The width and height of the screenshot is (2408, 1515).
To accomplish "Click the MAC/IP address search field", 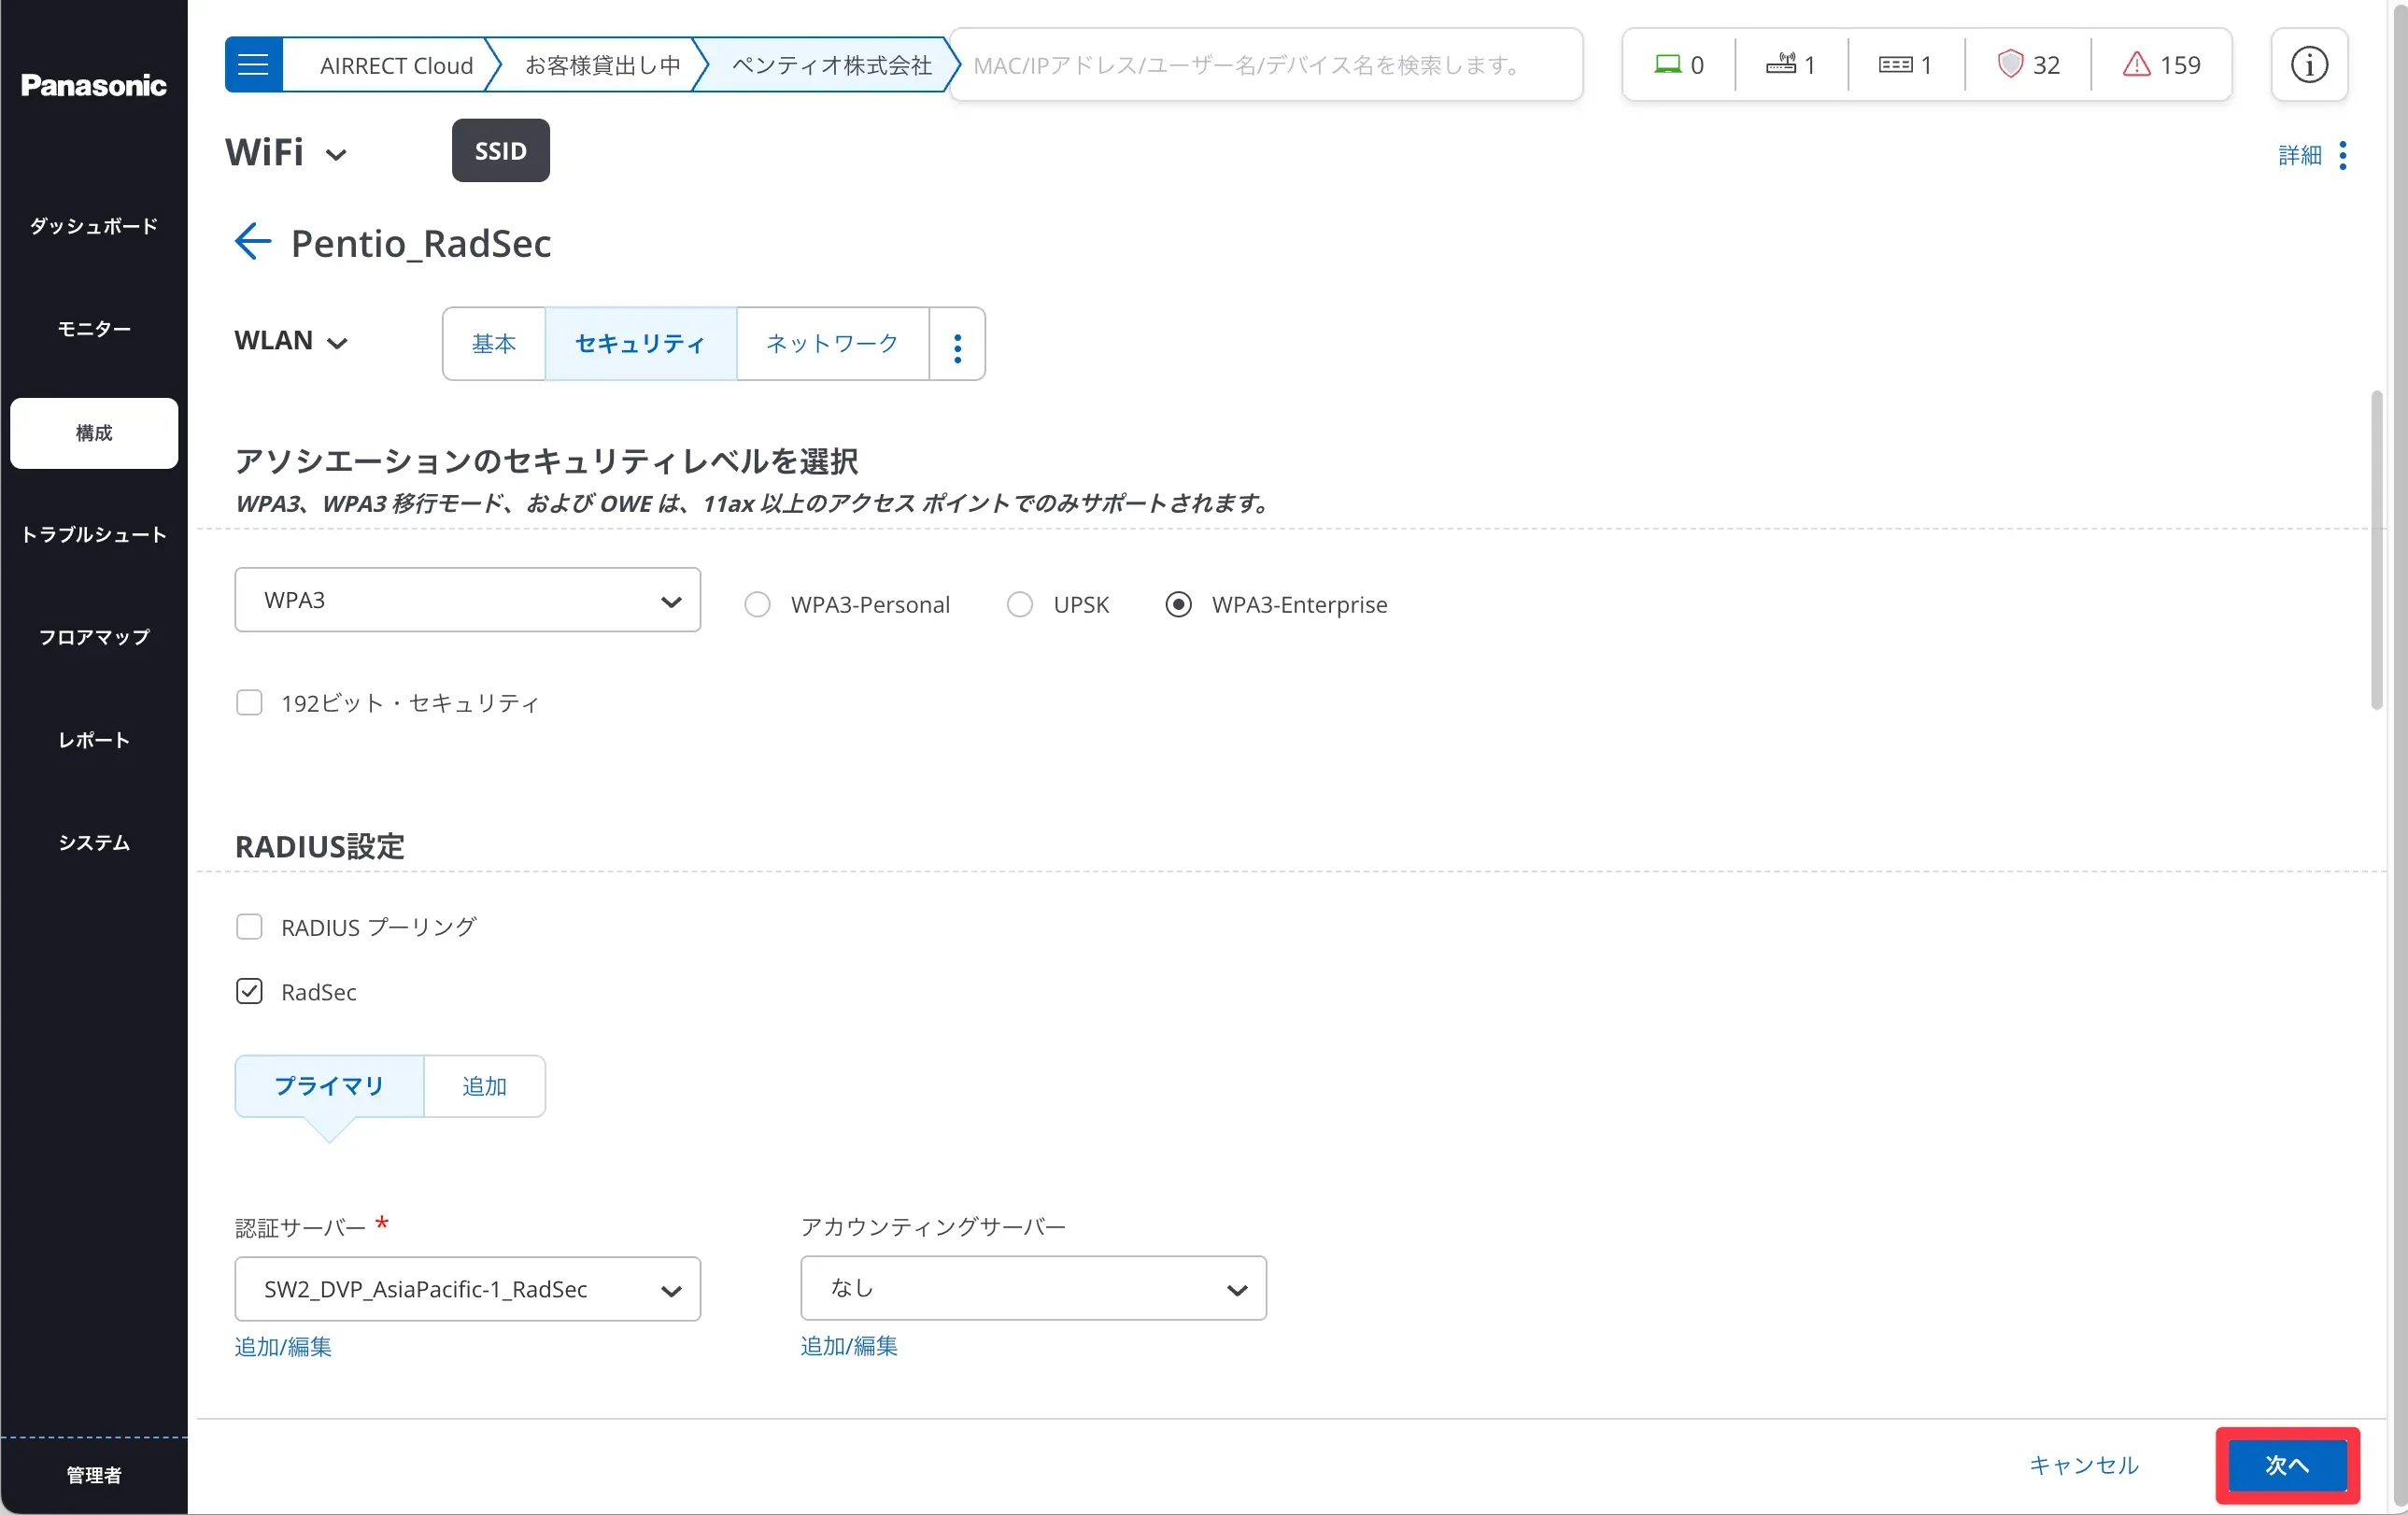I will pos(1265,65).
